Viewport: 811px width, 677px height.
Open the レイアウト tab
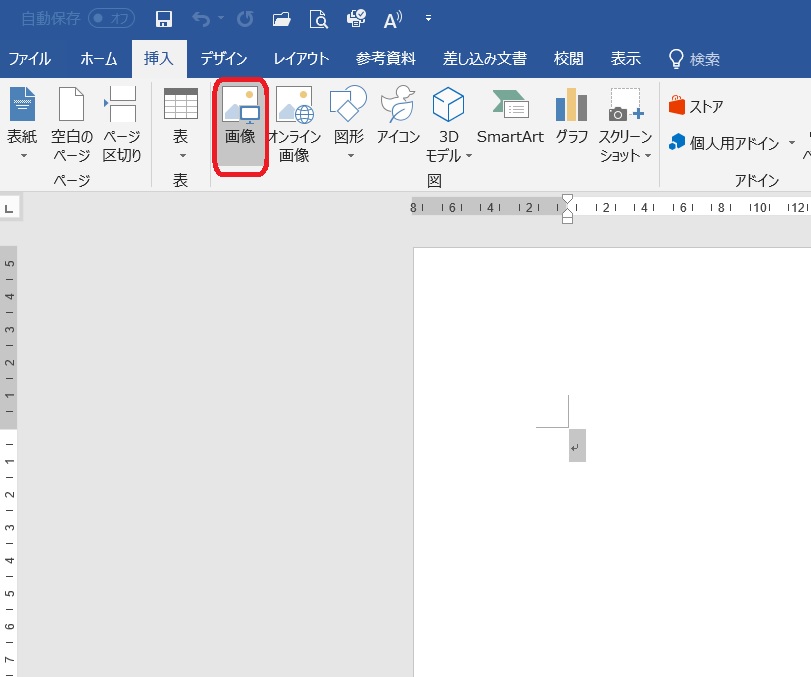coord(301,59)
